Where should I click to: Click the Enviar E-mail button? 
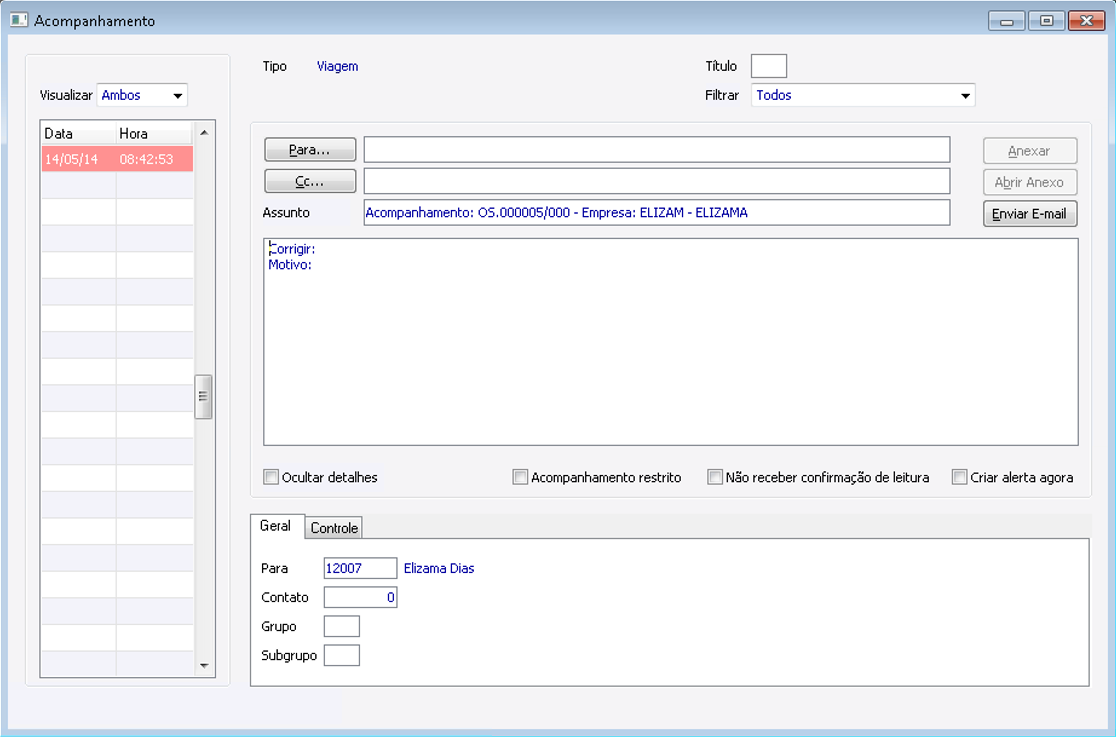point(1029,214)
